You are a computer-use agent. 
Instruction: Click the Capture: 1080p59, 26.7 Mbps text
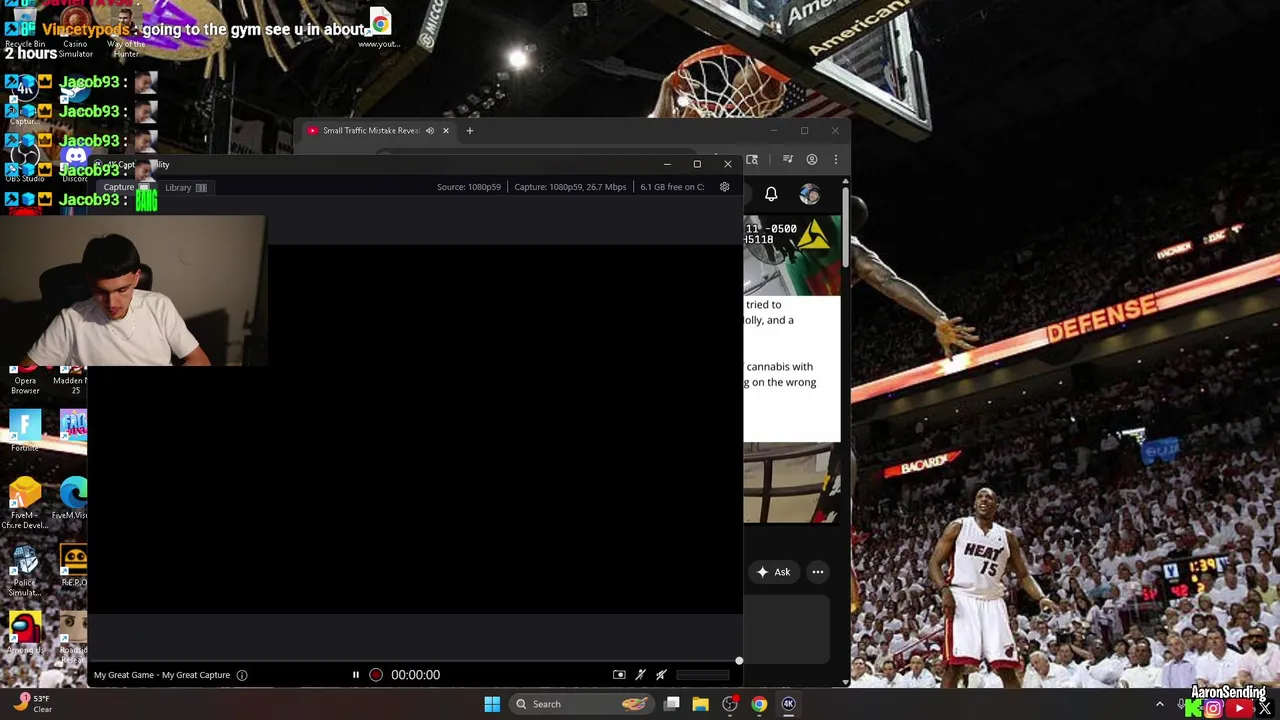point(570,187)
